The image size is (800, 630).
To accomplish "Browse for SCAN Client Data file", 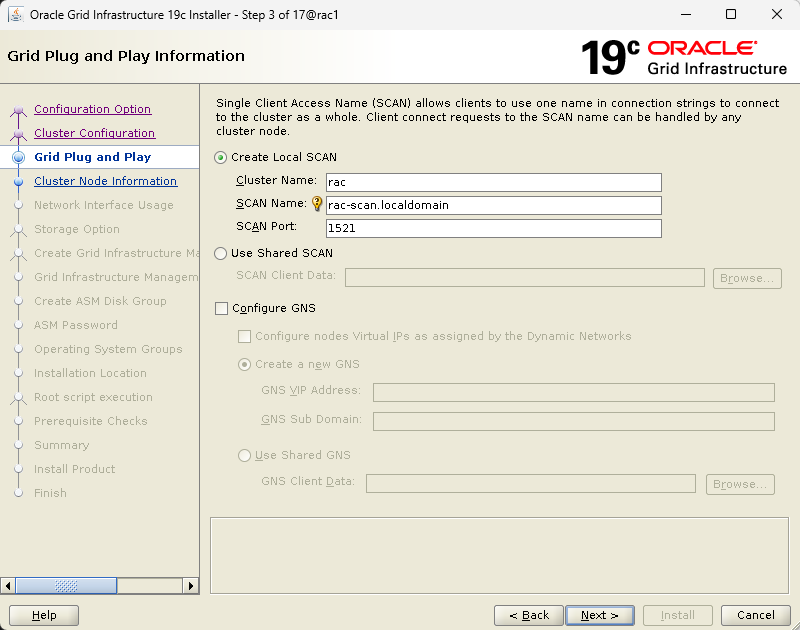I will click(747, 279).
